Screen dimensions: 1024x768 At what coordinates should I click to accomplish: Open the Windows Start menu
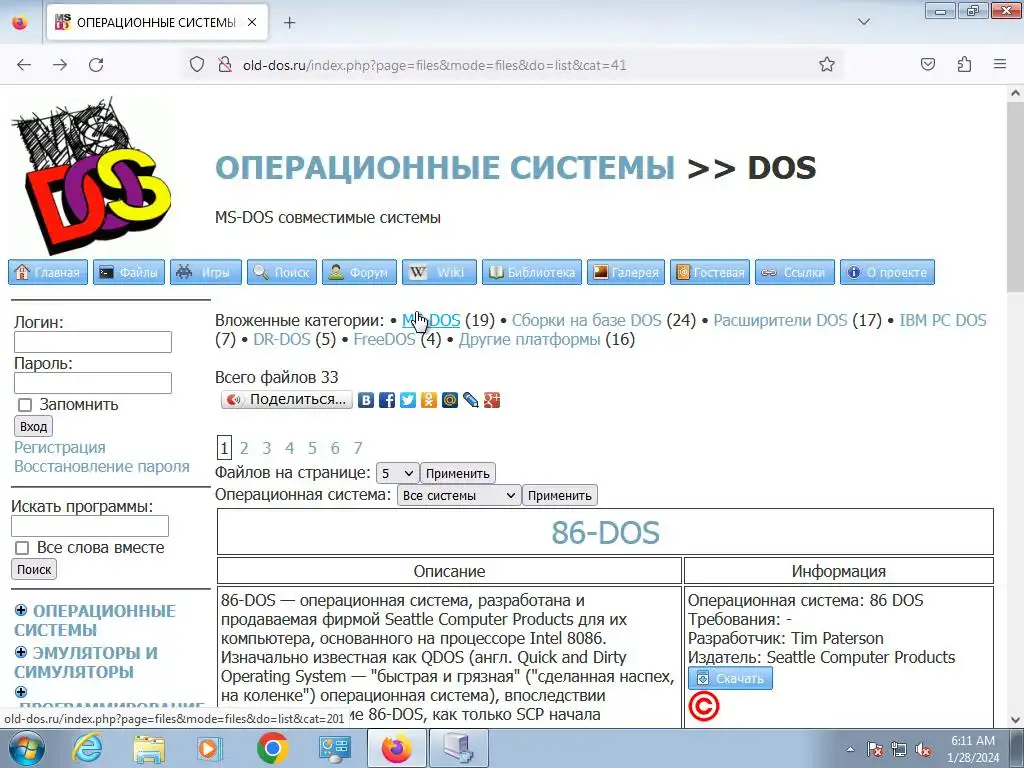click(26, 748)
